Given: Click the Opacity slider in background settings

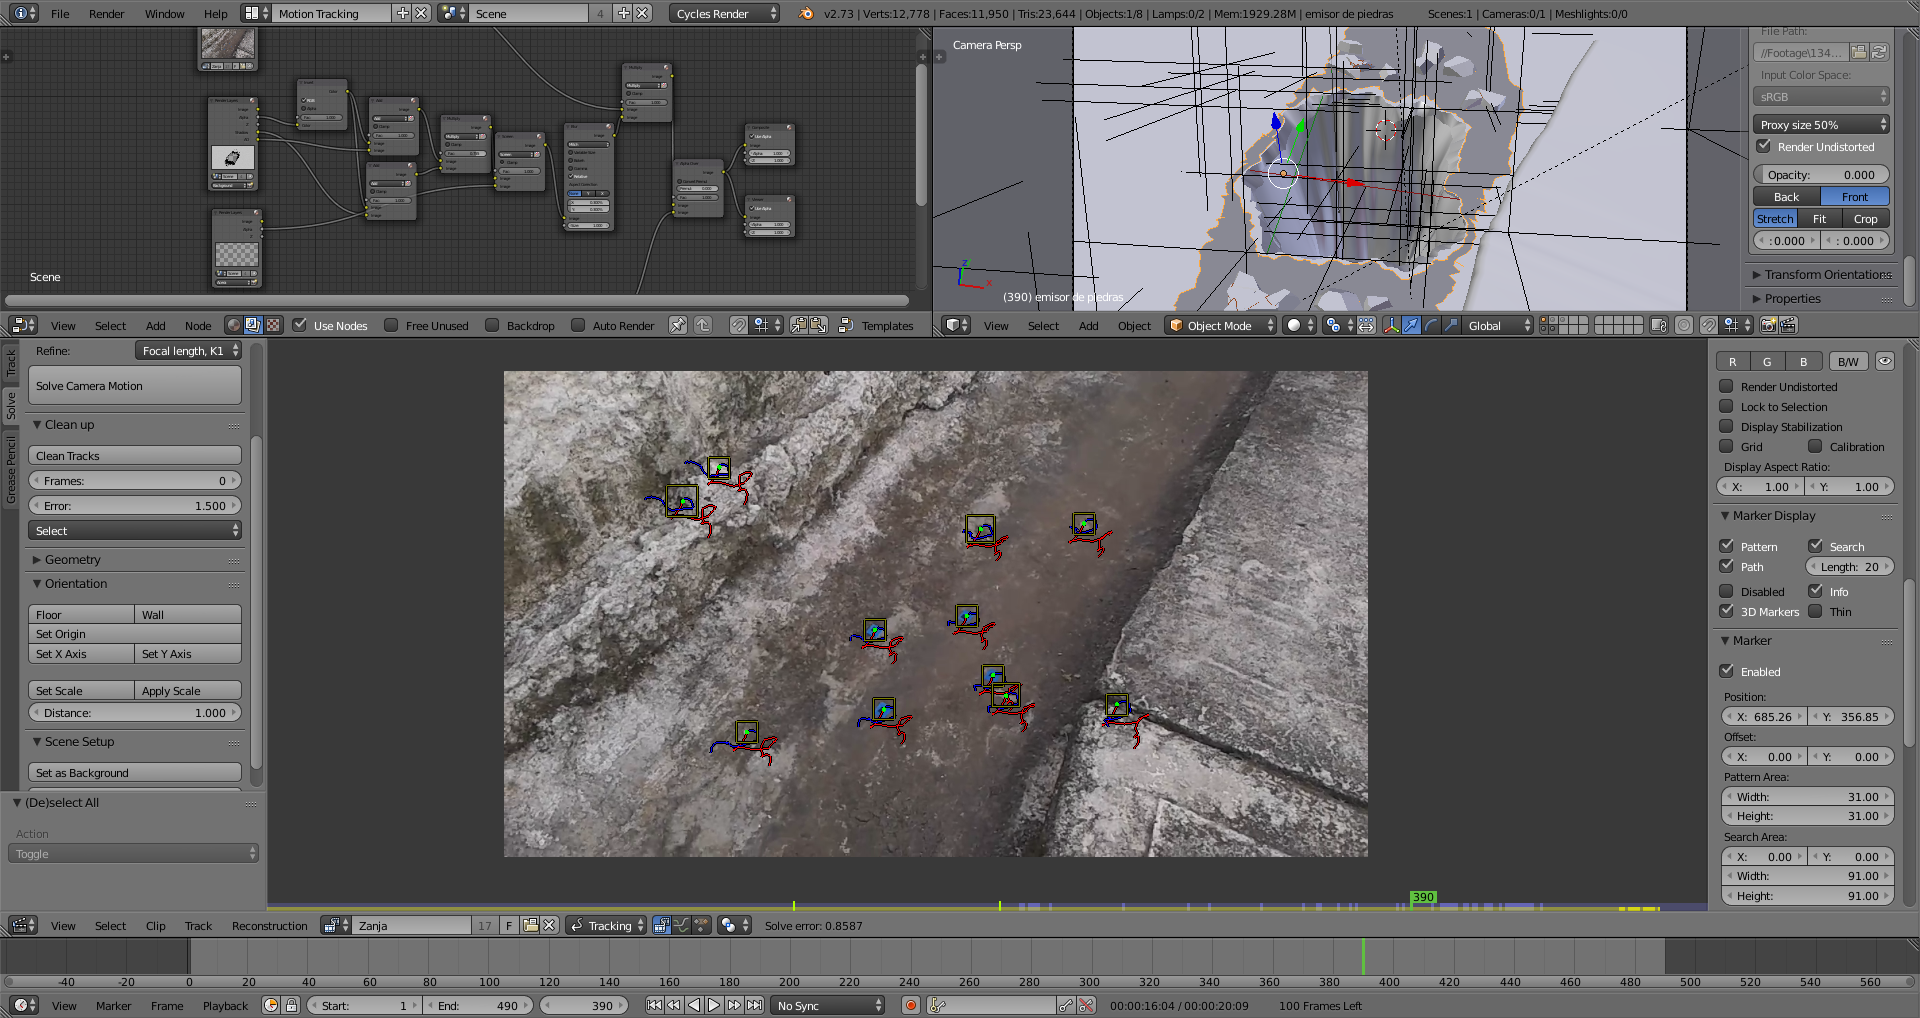Looking at the screenshot, I should click(x=1821, y=175).
